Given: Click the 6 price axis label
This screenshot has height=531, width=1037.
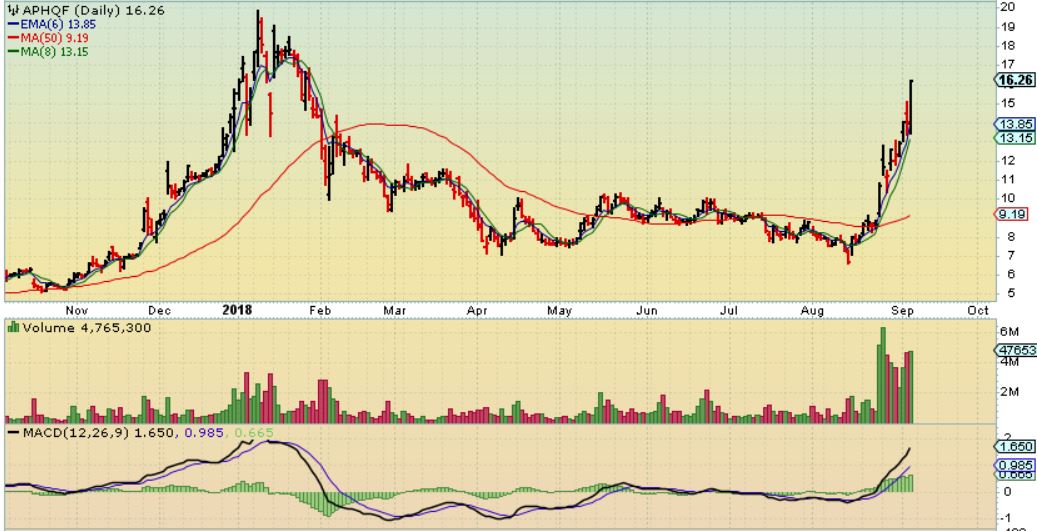Looking at the screenshot, I should 1011,274.
